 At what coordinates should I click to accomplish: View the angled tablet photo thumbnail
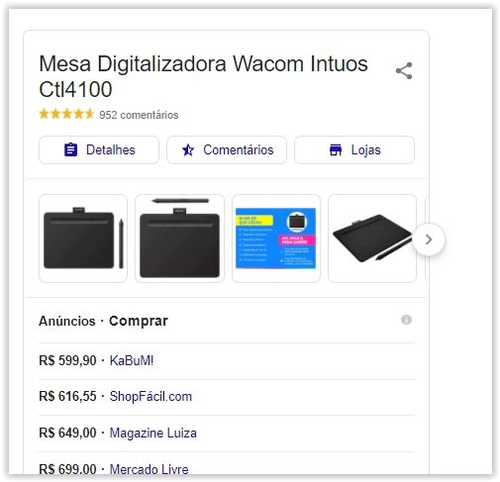click(372, 238)
